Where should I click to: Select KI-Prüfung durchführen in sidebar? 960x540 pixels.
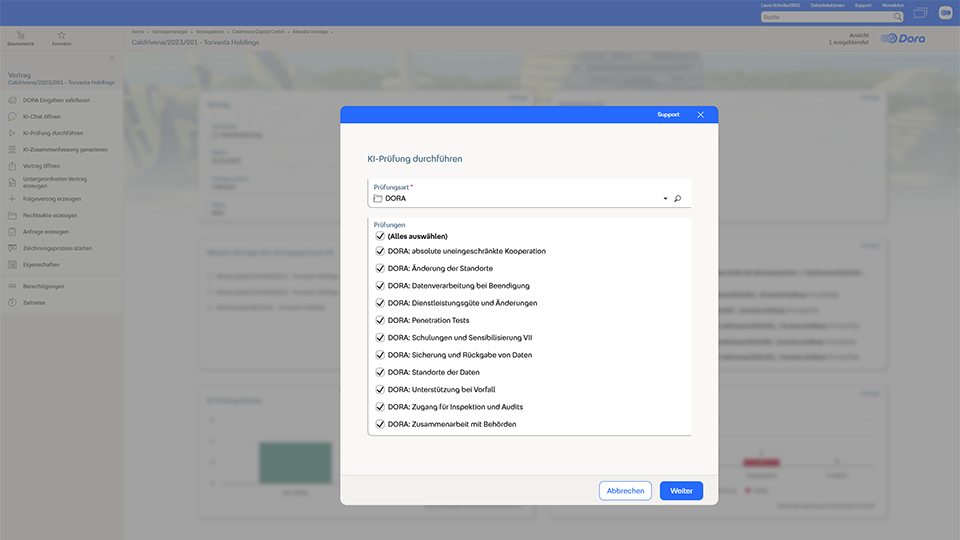[53, 133]
